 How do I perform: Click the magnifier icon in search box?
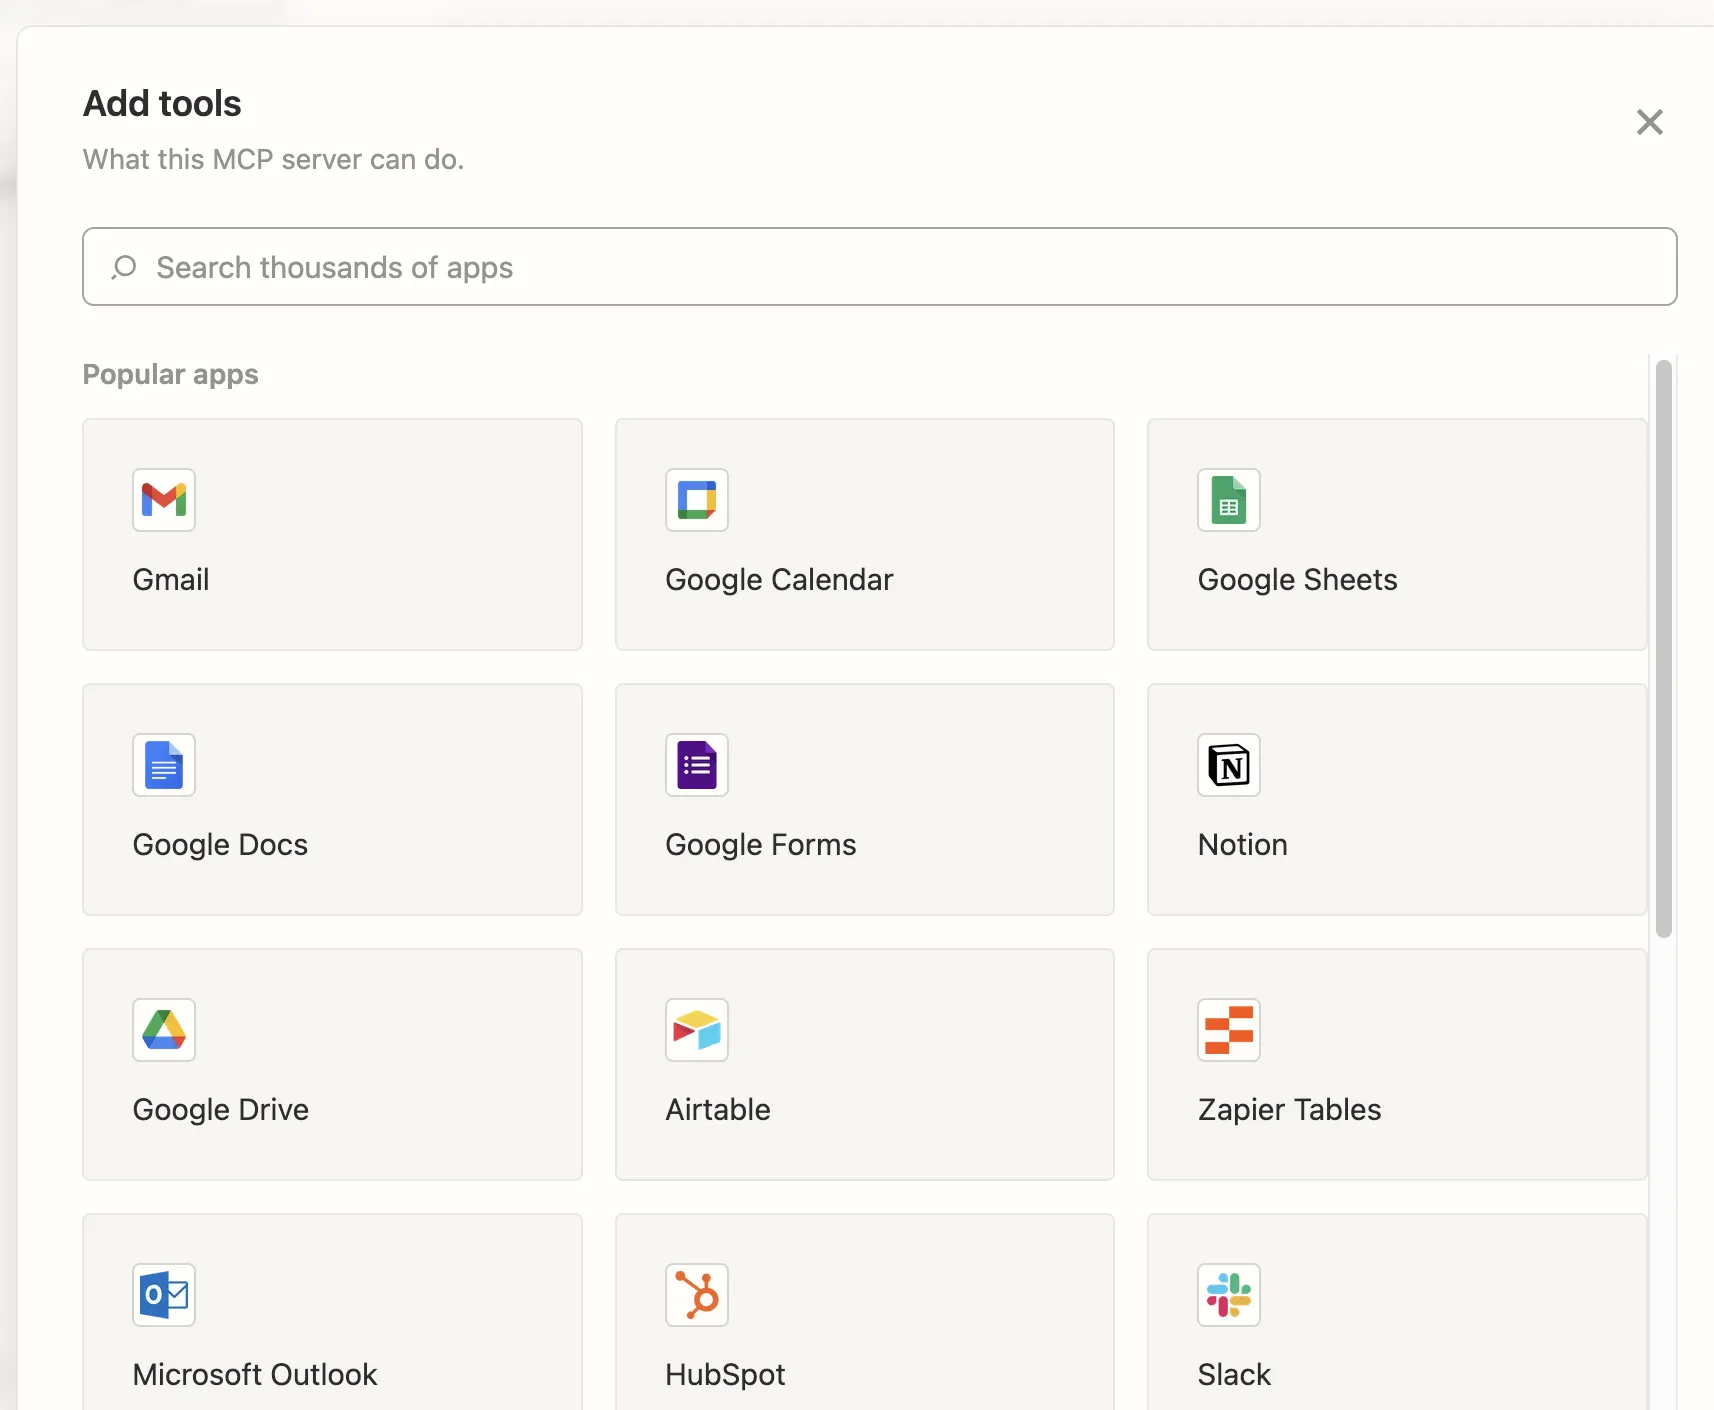click(124, 267)
